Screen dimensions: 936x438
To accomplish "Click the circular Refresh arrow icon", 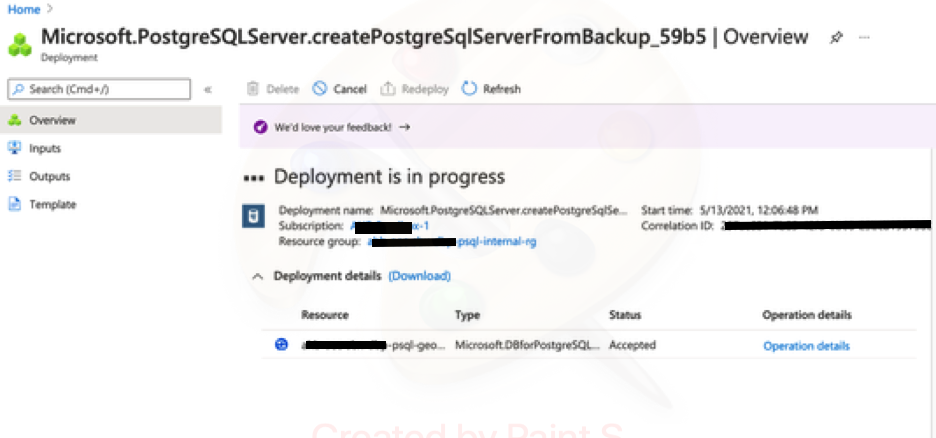I will pos(469,89).
